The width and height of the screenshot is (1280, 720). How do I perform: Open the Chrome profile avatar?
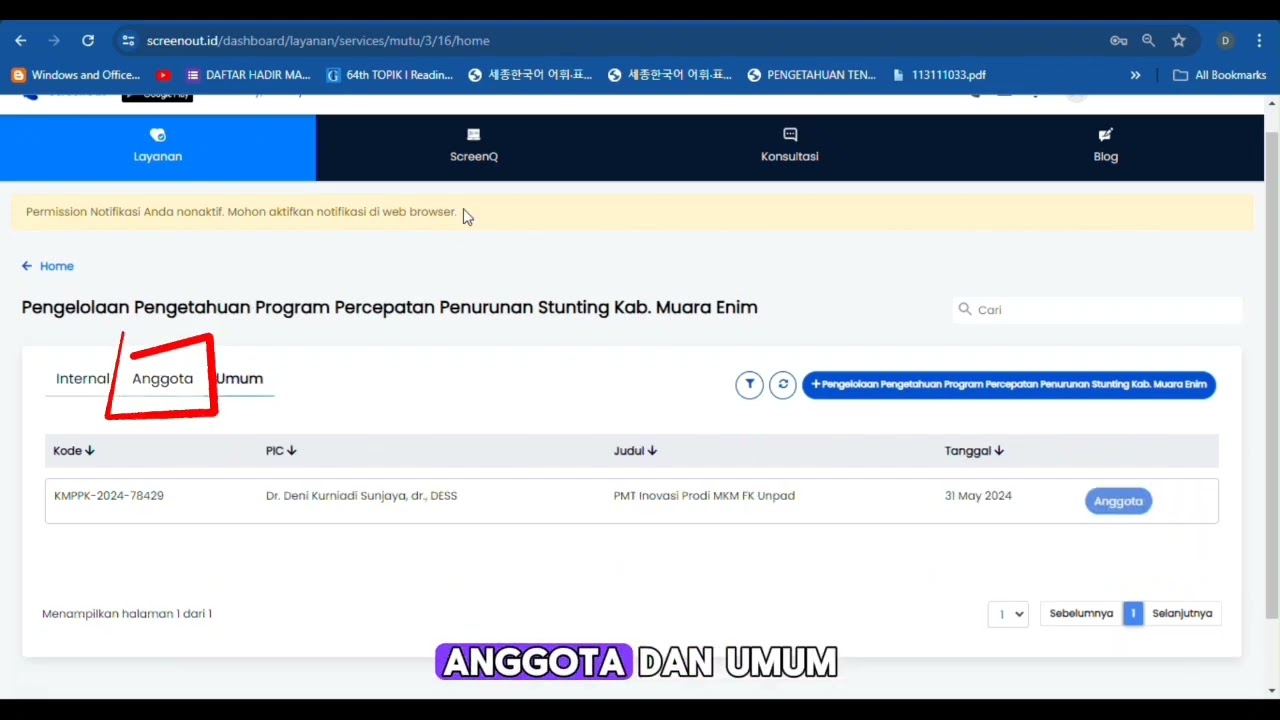click(1225, 41)
